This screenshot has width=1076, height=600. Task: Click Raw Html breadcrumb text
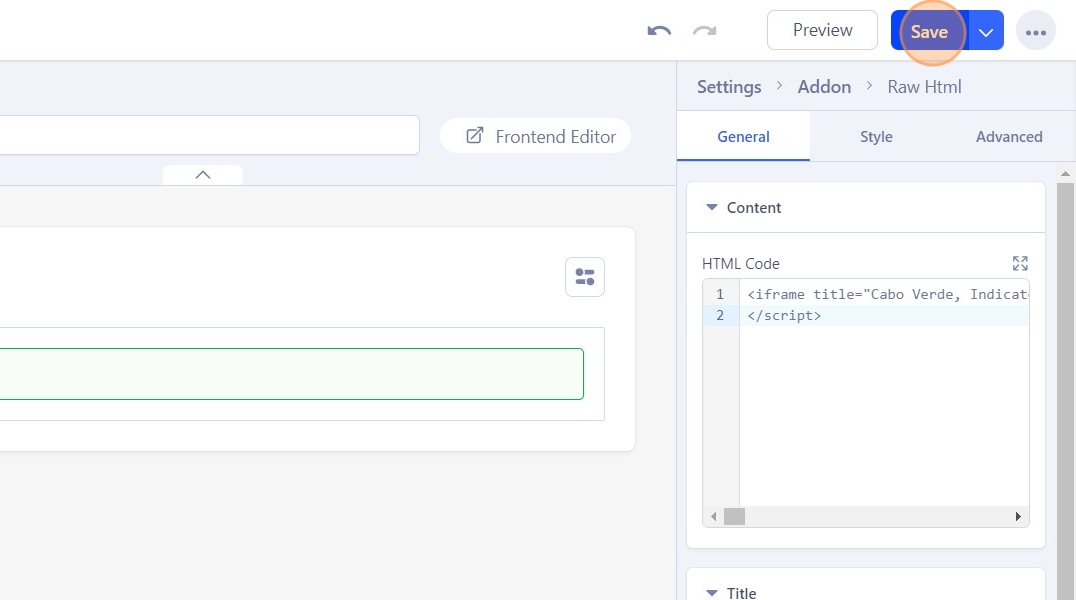pos(924,87)
